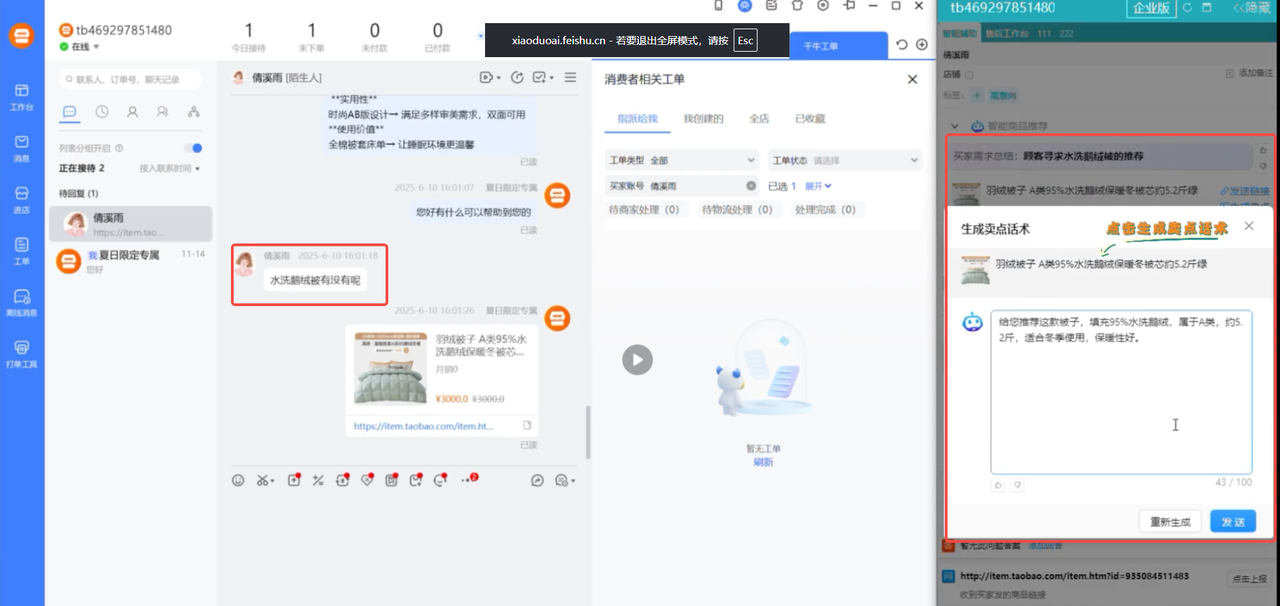This screenshot has height=606, width=1280.
Task: Click the 重新生成 regenerate button
Action: 1170,521
